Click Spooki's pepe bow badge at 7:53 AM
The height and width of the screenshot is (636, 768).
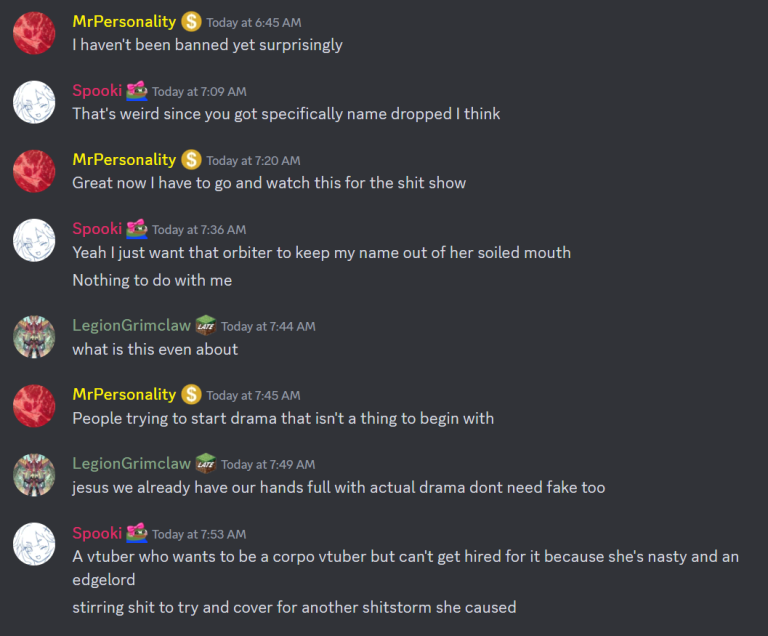coord(137,534)
